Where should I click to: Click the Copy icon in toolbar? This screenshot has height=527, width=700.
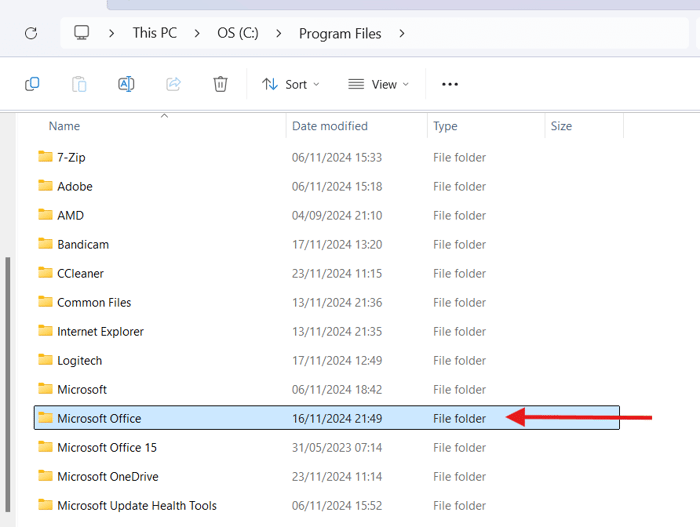tap(32, 84)
